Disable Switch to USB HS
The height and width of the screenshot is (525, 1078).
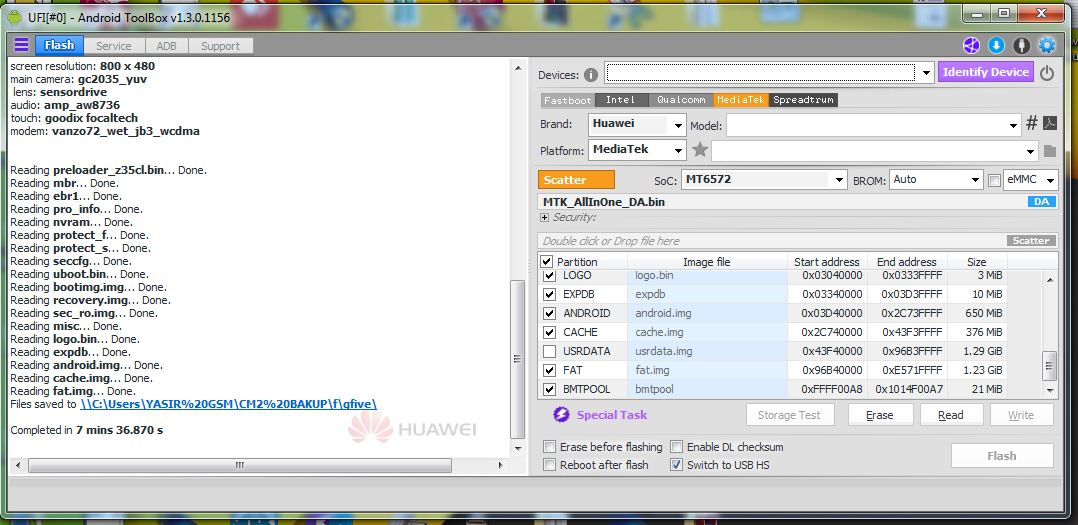point(676,465)
